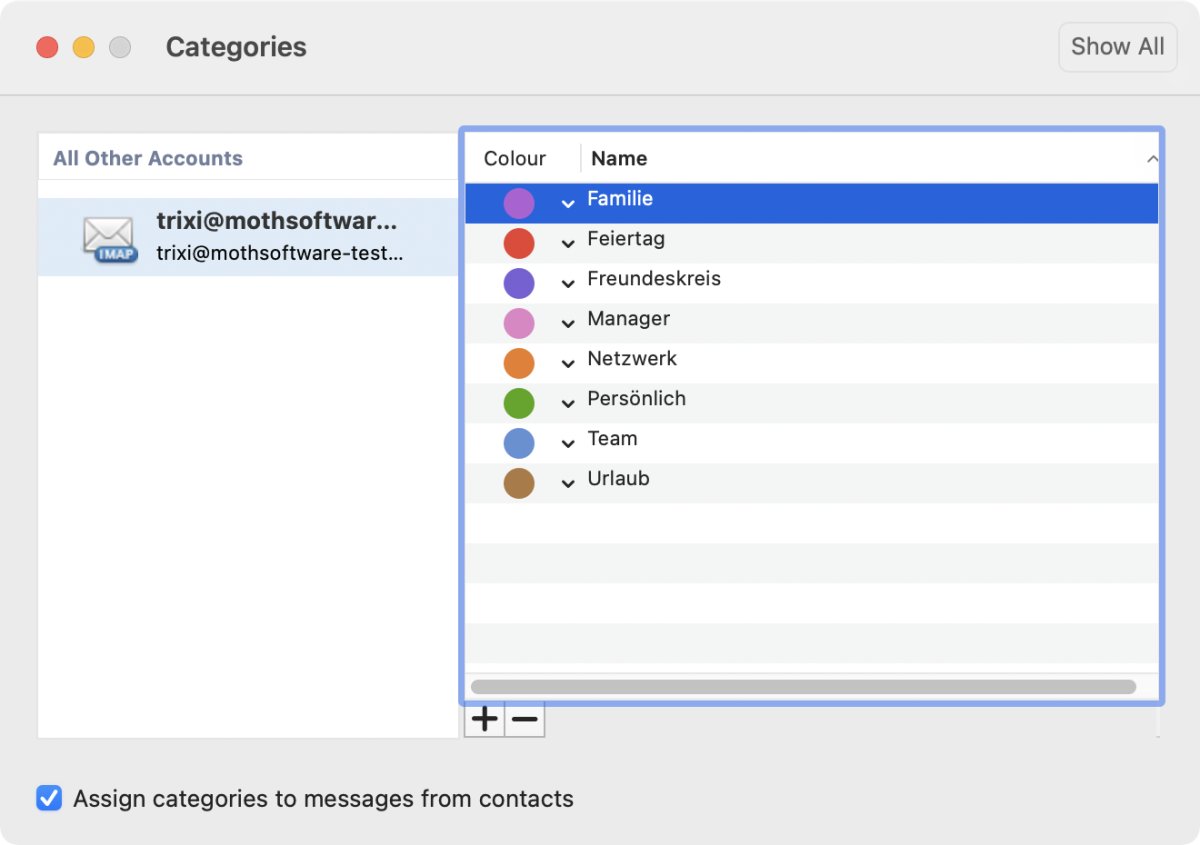Click the Show All button
This screenshot has height=845, width=1200.
click(x=1117, y=47)
